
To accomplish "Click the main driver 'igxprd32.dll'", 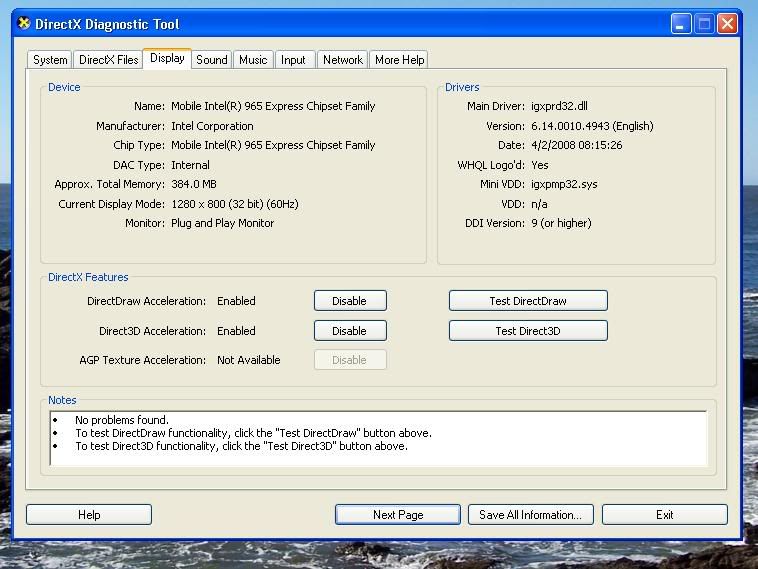I will tap(559, 106).
